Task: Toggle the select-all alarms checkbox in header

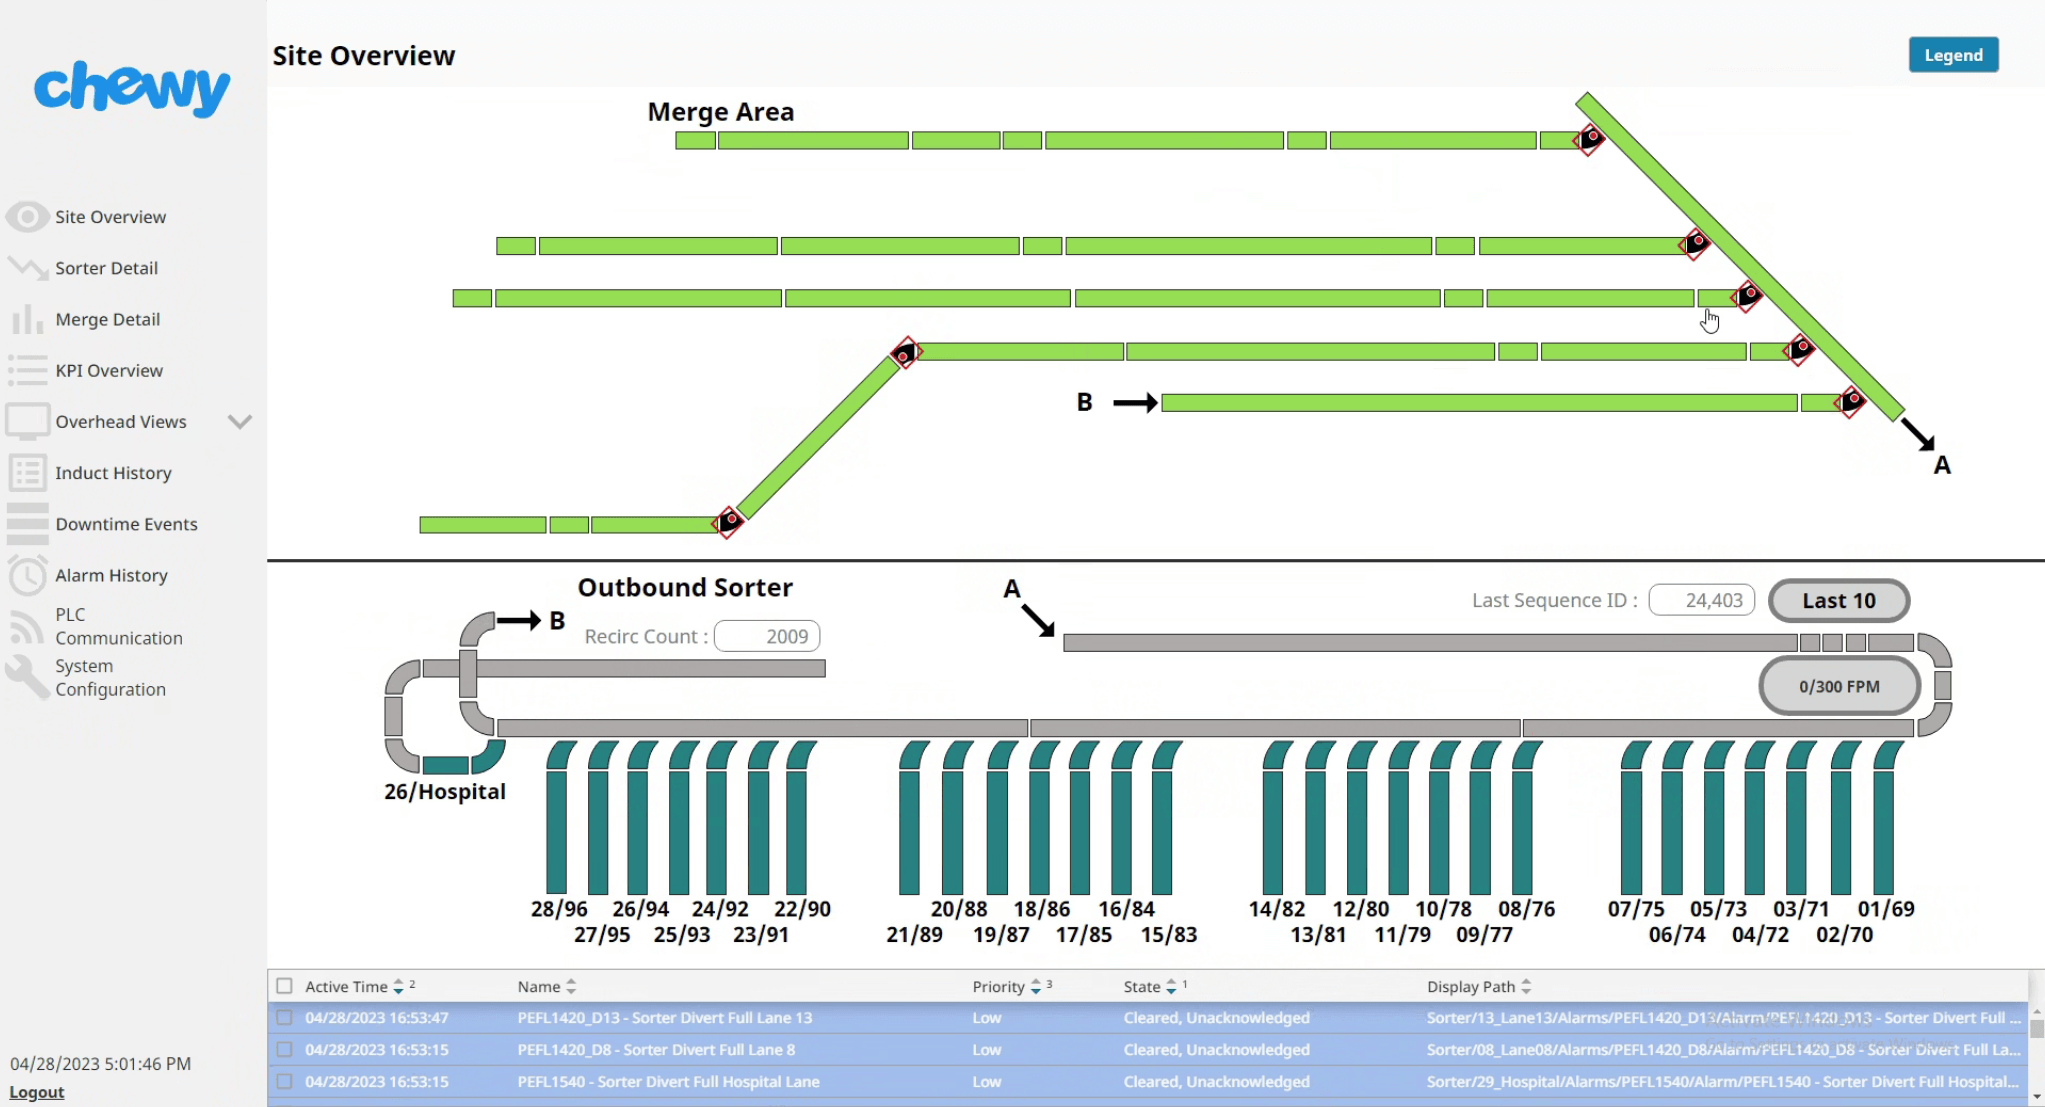Action: (x=285, y=986)
